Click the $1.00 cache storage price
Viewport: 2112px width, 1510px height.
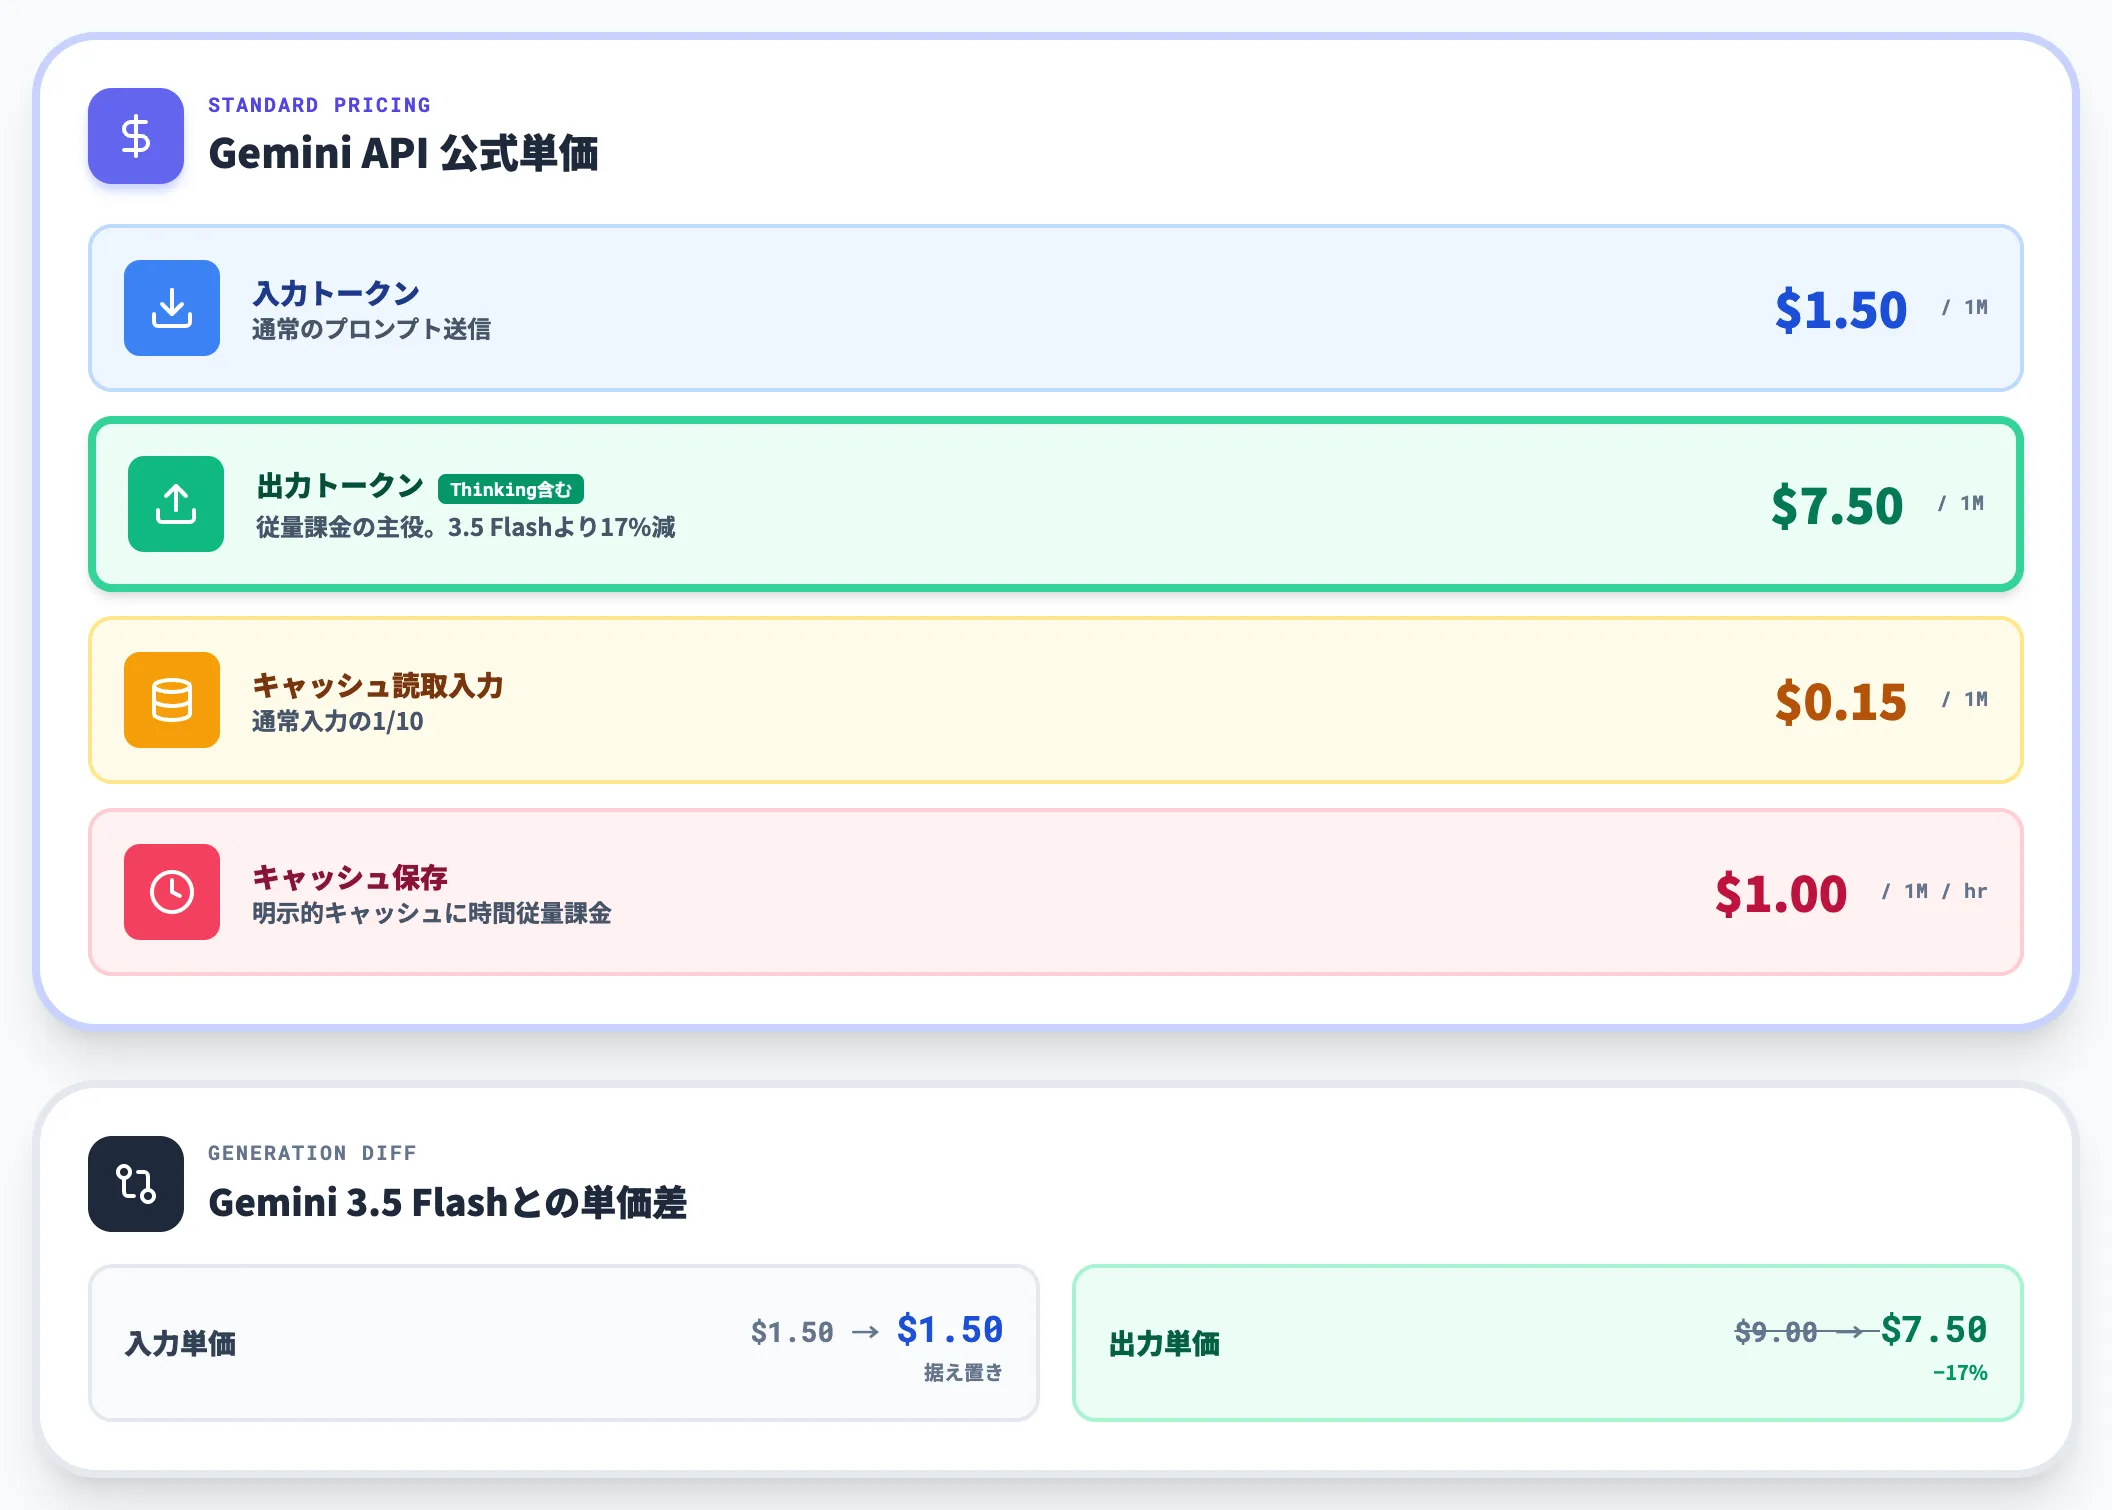point(1781,894)
